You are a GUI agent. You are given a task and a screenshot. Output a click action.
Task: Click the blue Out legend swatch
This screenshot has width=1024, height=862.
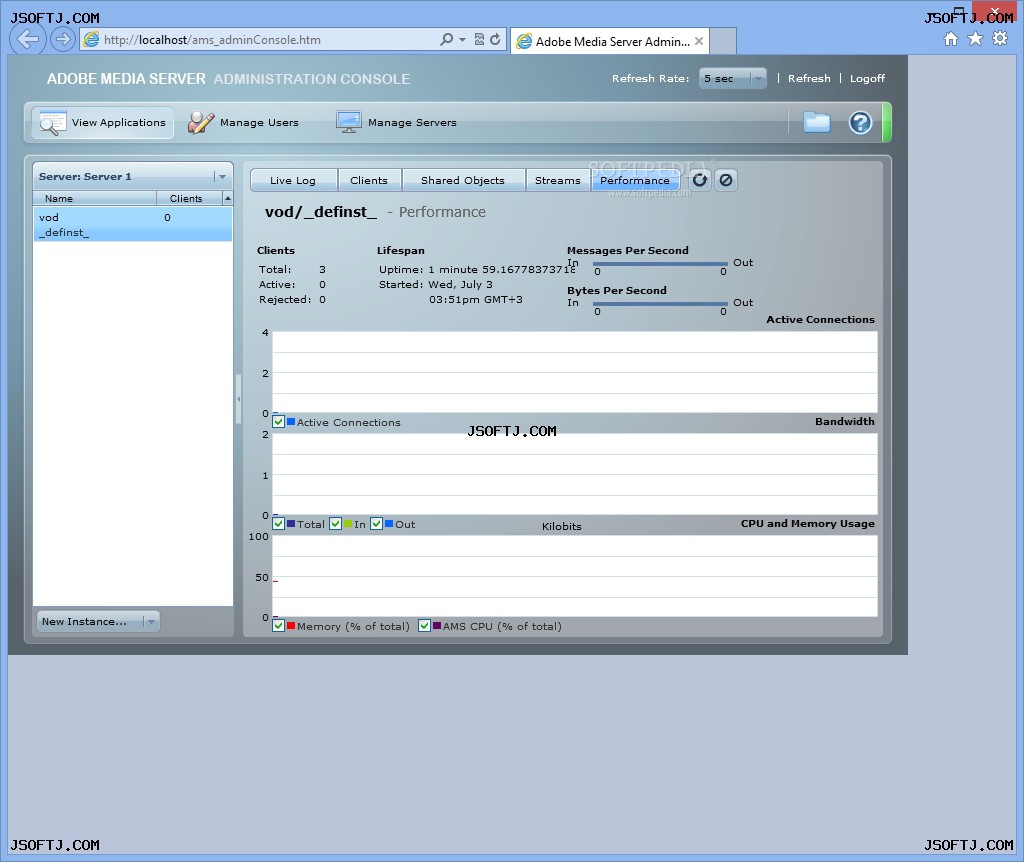tap(389, 524)
